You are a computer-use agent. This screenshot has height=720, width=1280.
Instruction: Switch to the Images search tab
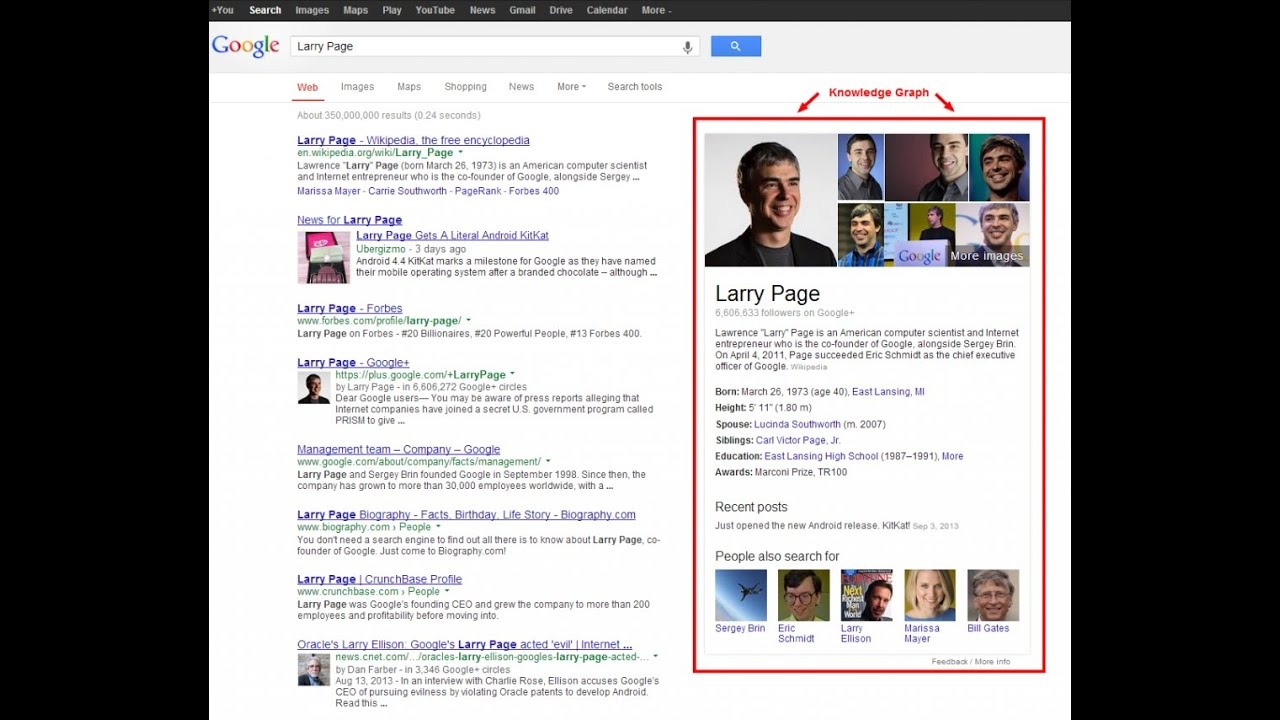357,87
